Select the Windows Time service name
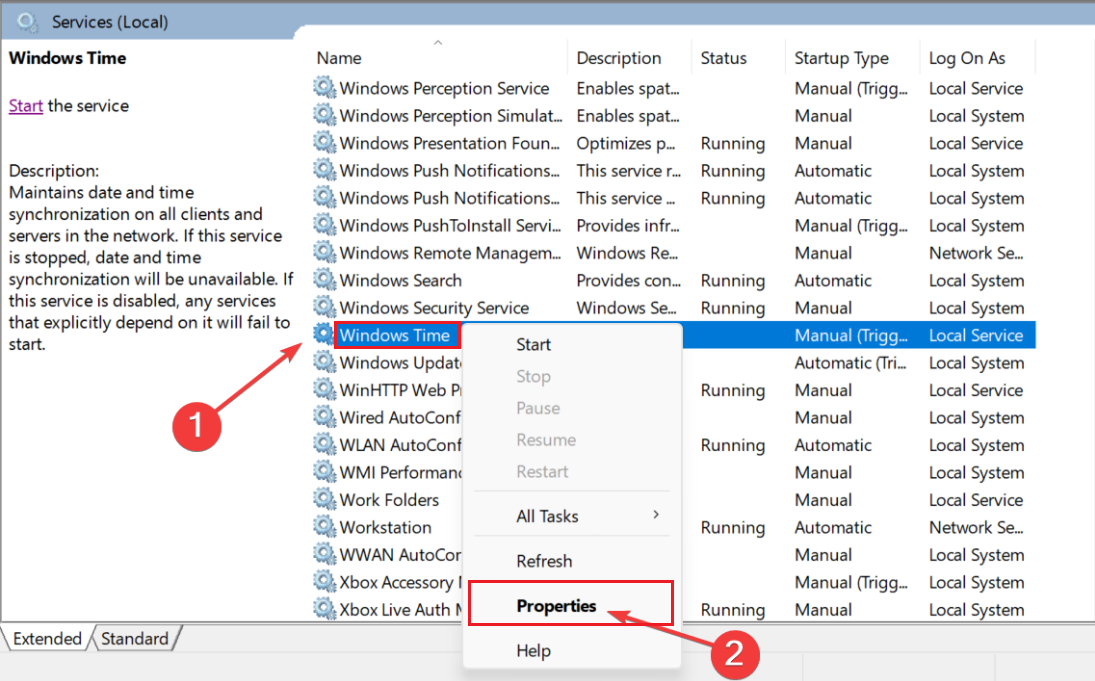The image size is (1095, 681). [395, 335]
